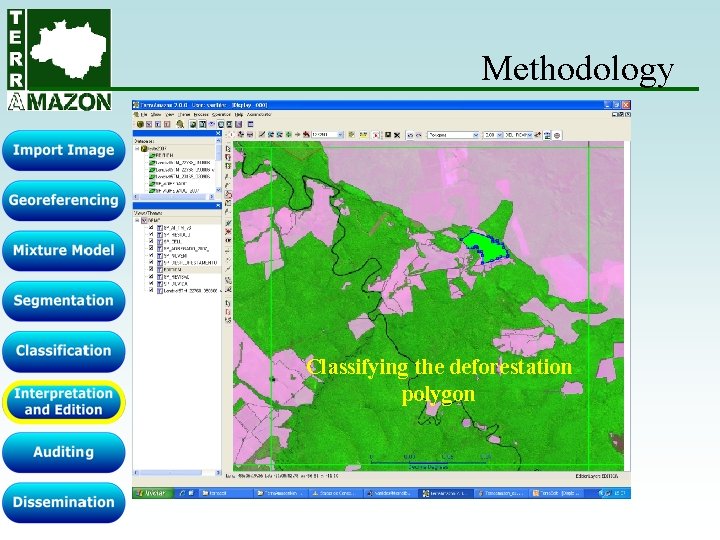Collapse the view root node in Views/Themes
This screenshot has height=540, width=720.
tap(137, 220)
